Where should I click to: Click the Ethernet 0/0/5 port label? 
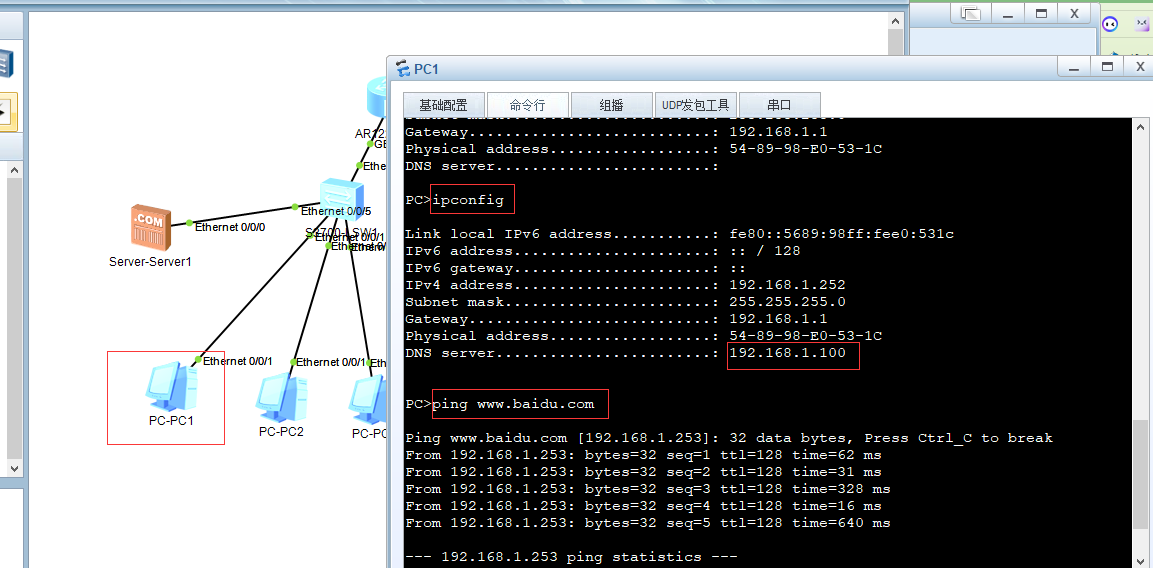(336, 211)
